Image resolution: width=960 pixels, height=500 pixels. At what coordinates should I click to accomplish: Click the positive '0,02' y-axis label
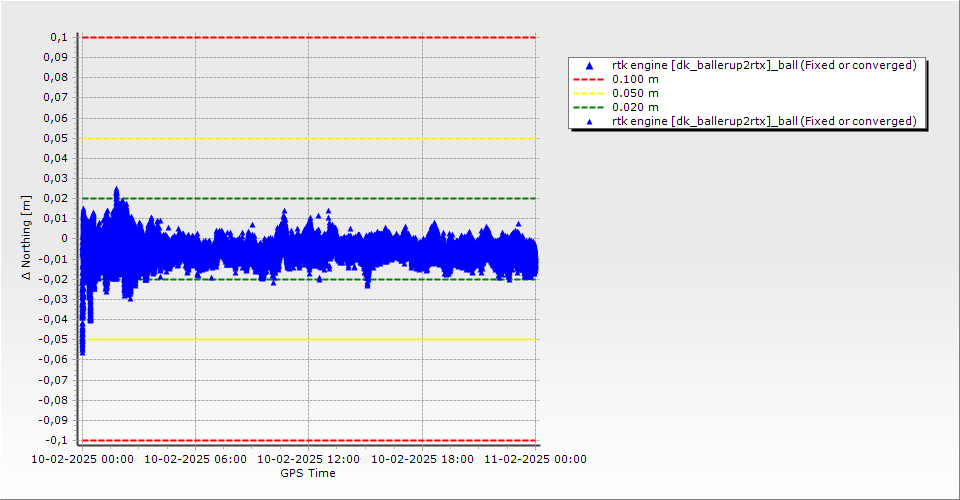(x=56, y=198)
